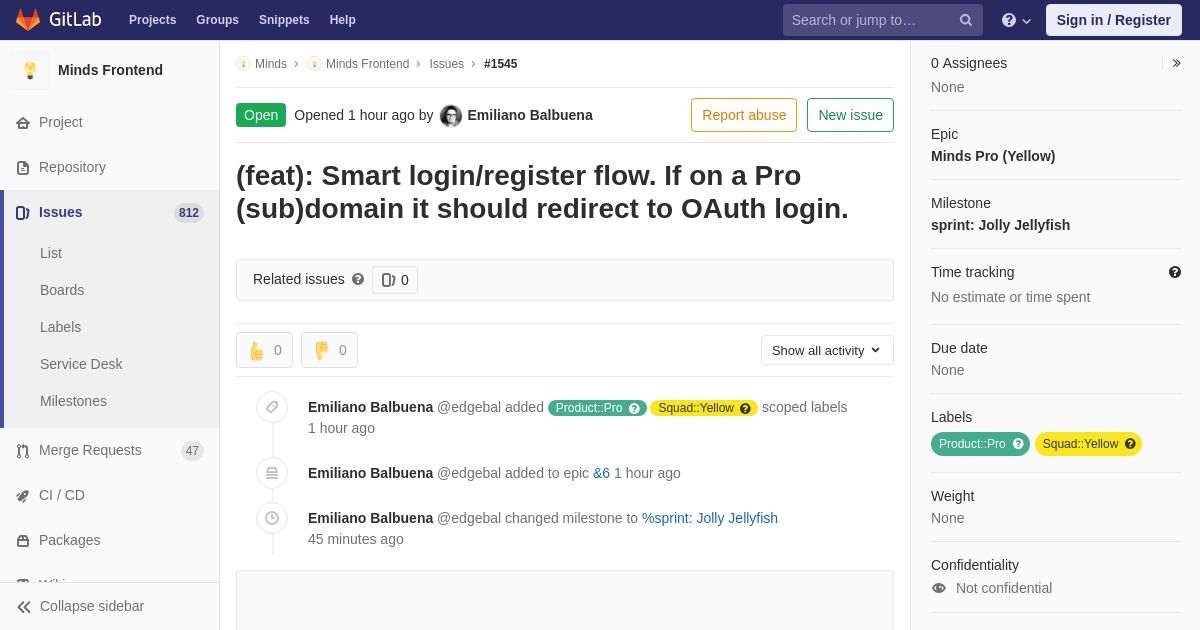Open the epic &6 link
Image resolution: width=1200 pixels, height=630 pixels.
pos(601,473)
